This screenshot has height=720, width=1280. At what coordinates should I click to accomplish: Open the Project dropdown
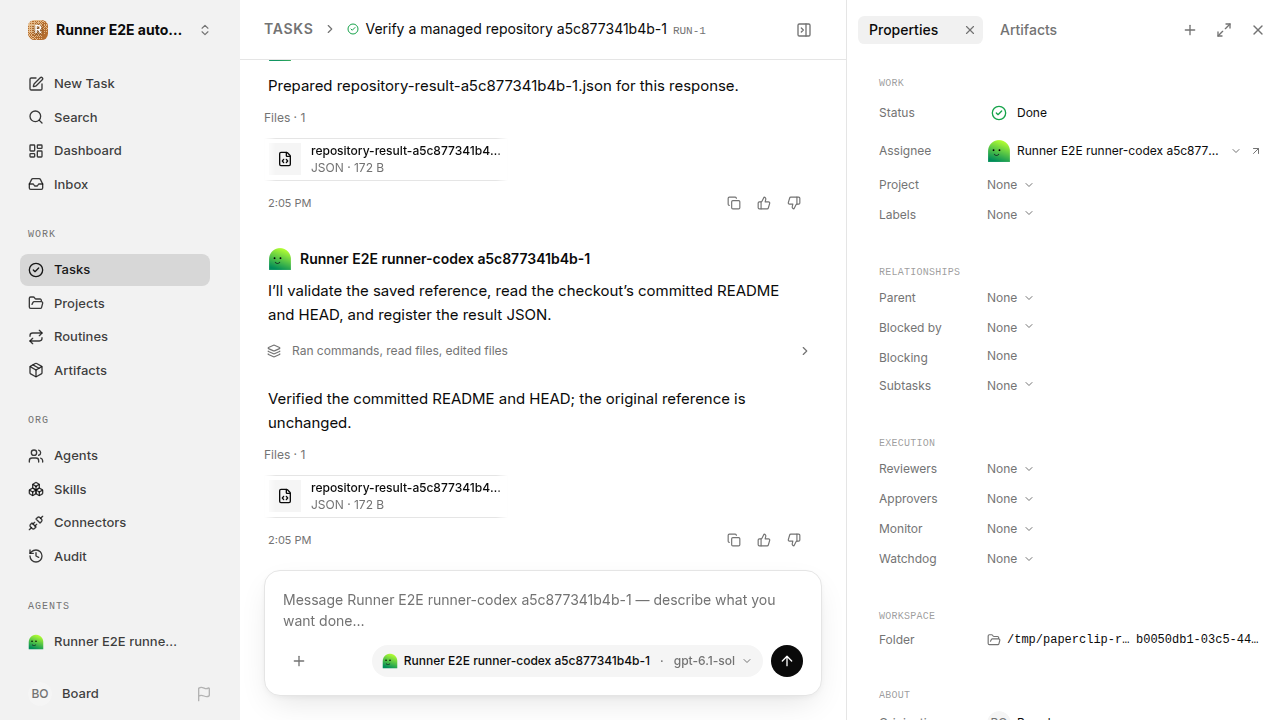coord(1010,185)
